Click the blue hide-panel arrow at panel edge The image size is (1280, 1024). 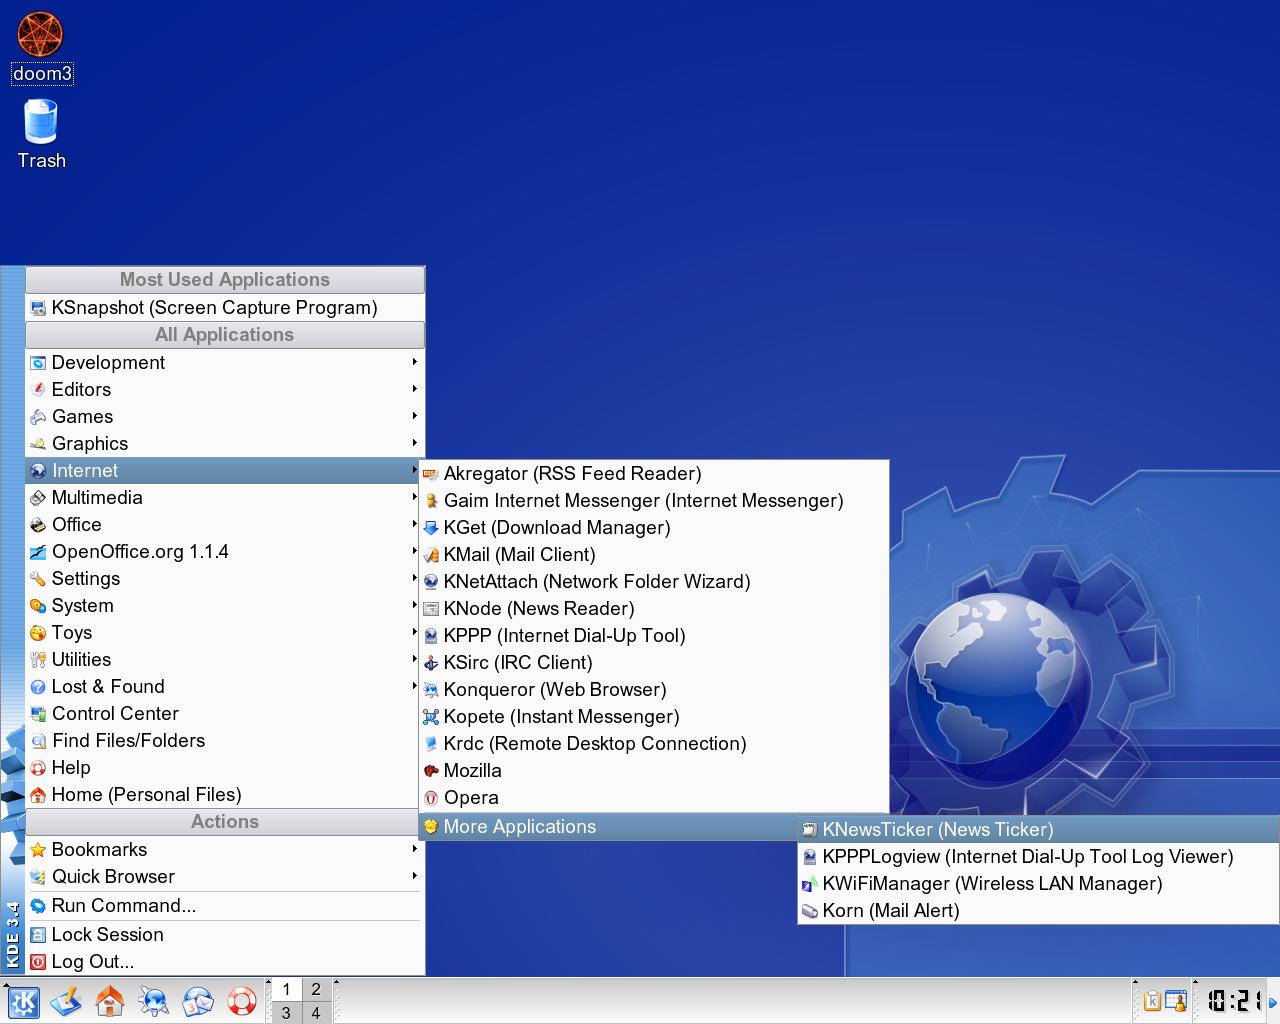click(1273, 1001)
